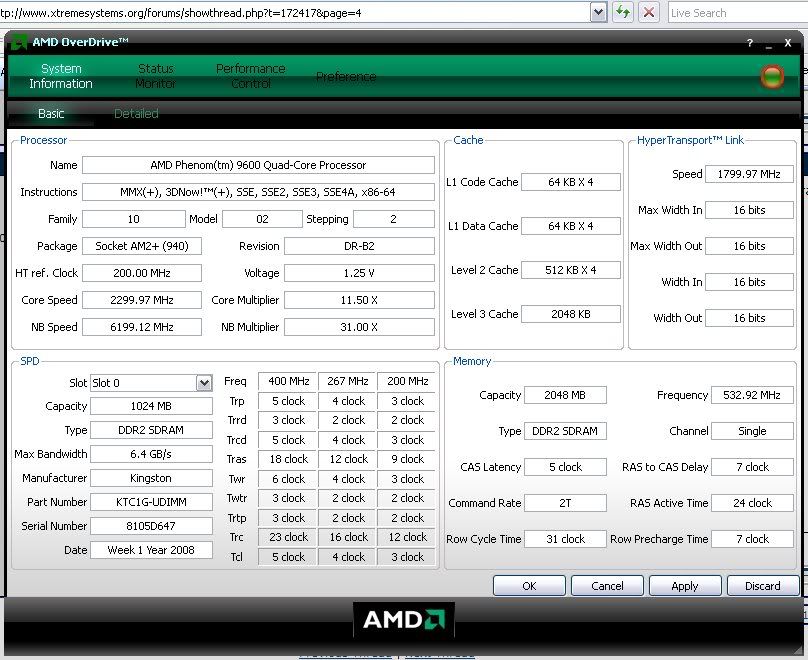The height and width of the screenshot is (660, 808).
Task: Click the RAS to CAS Delay '7 clock' value
Action: 752,467
